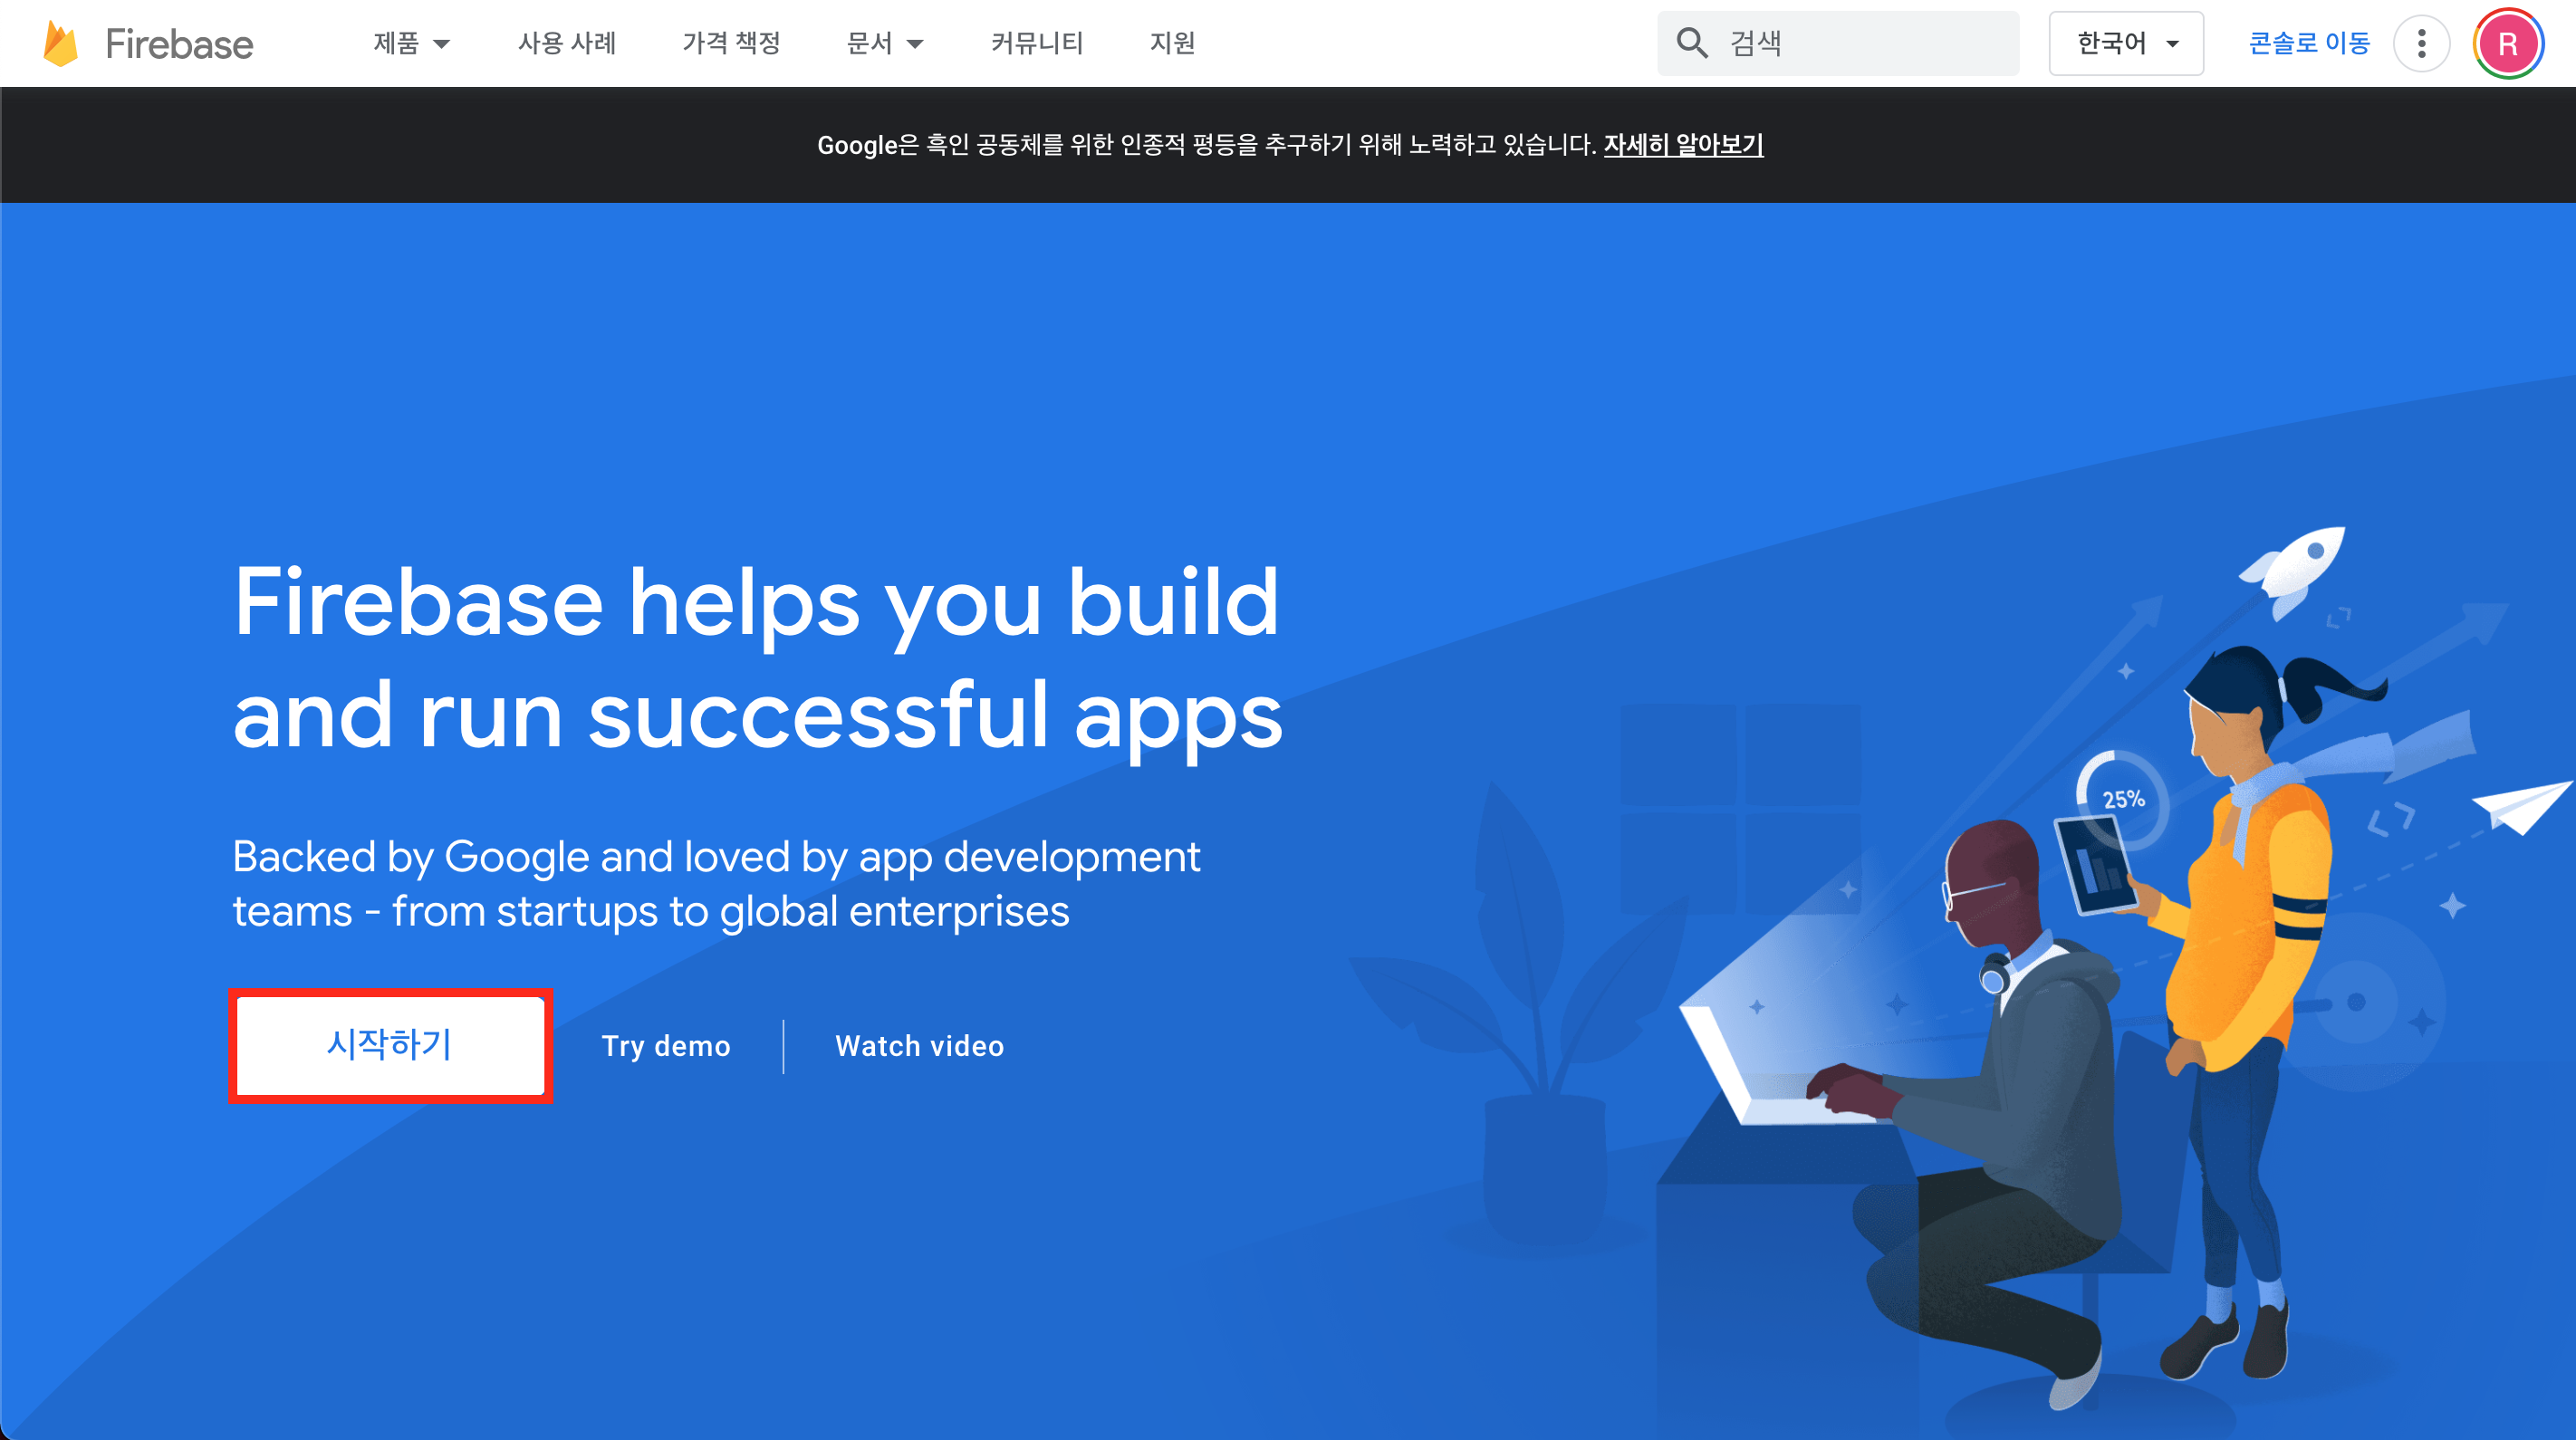The height and width of the screenshot is (1440, 2576).
Task: Open the 한국어 language selector
Action: [2125, 43]
